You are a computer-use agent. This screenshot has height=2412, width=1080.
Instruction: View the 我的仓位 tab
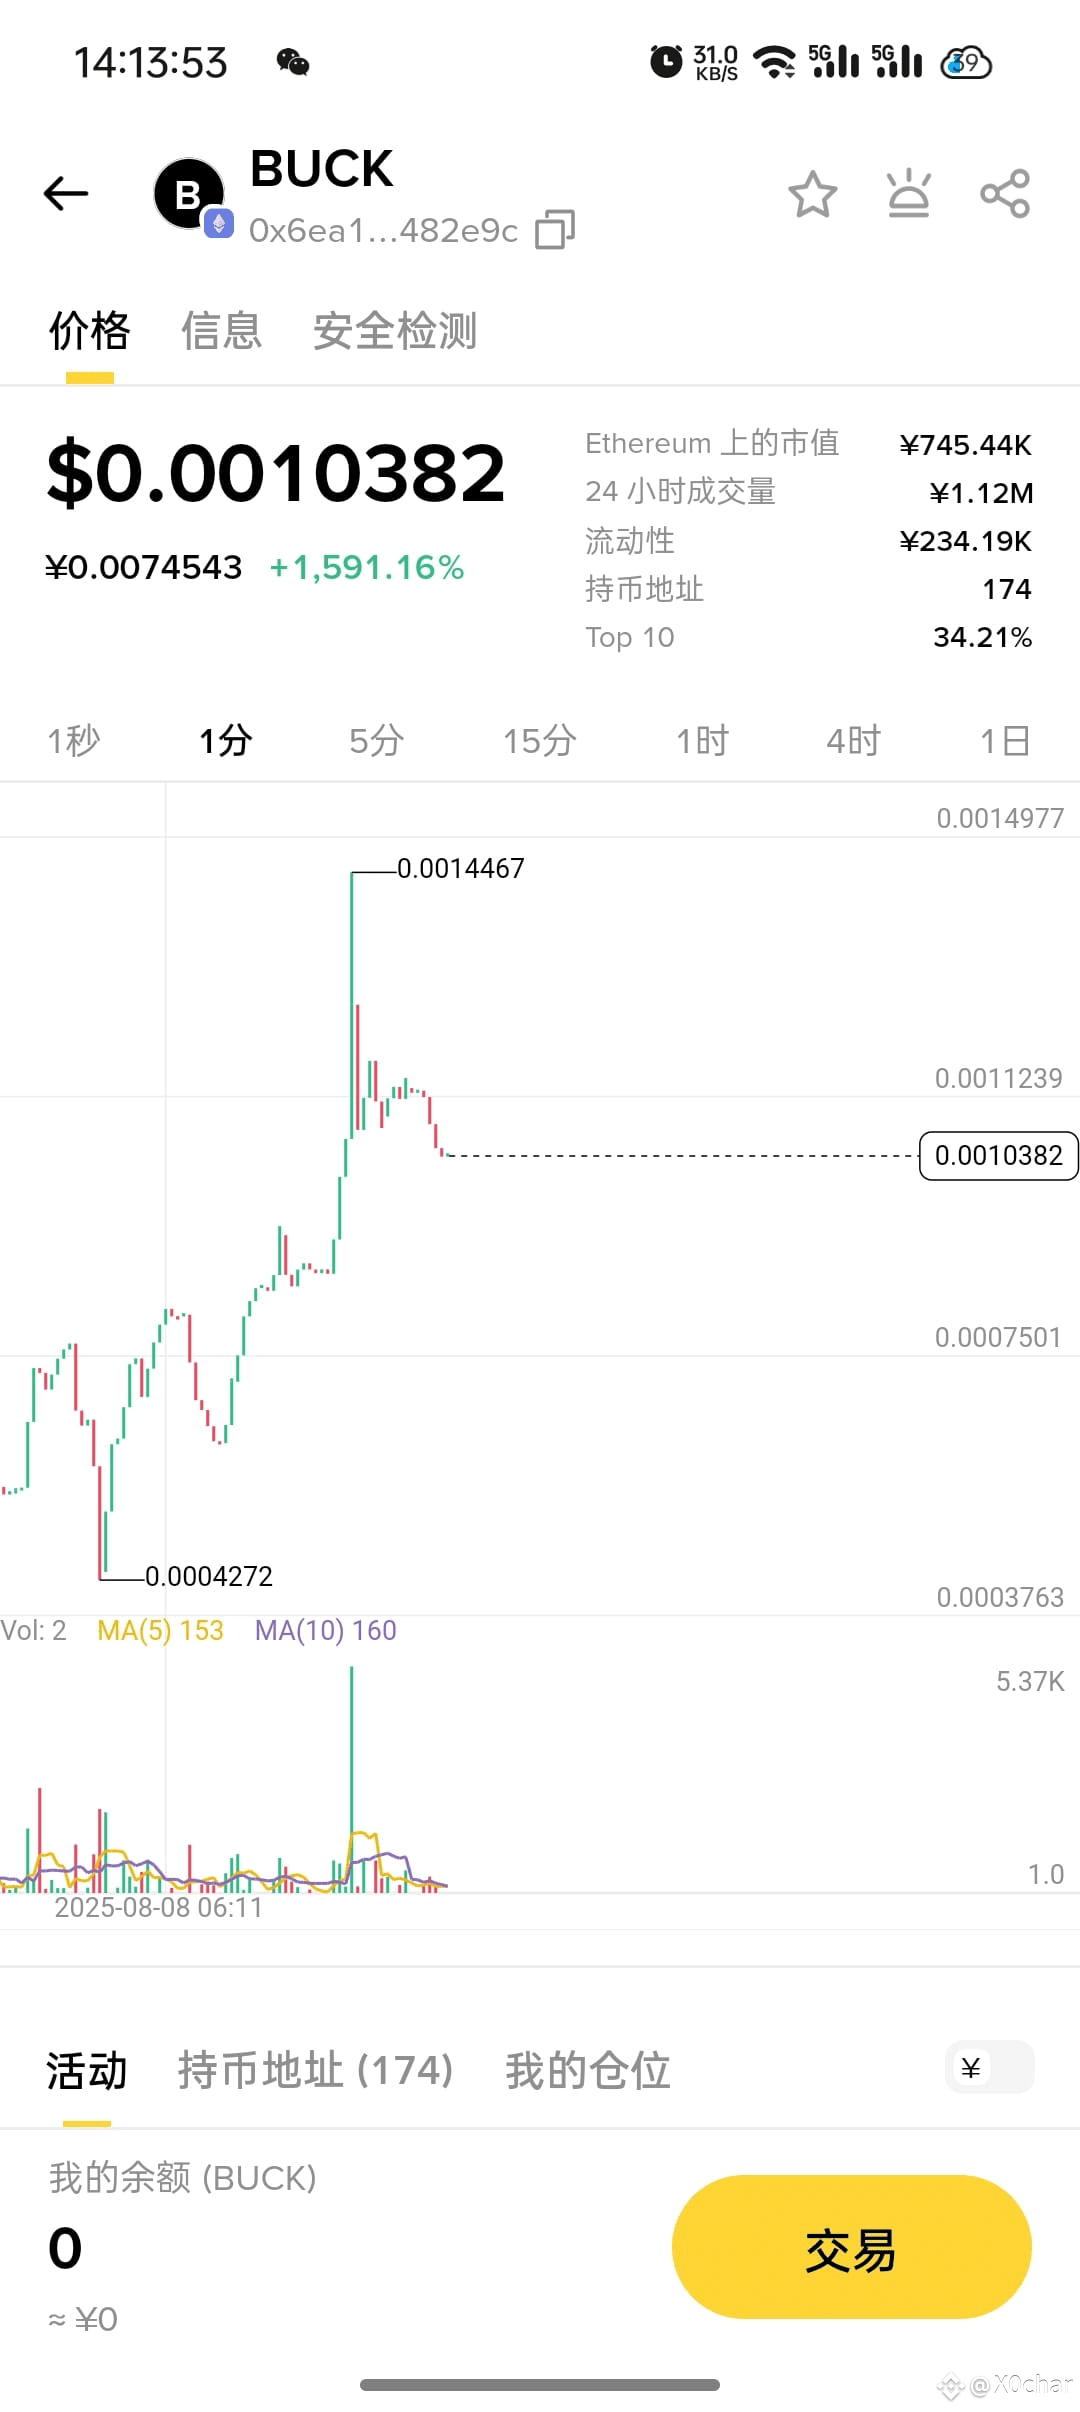point(588,2070)
